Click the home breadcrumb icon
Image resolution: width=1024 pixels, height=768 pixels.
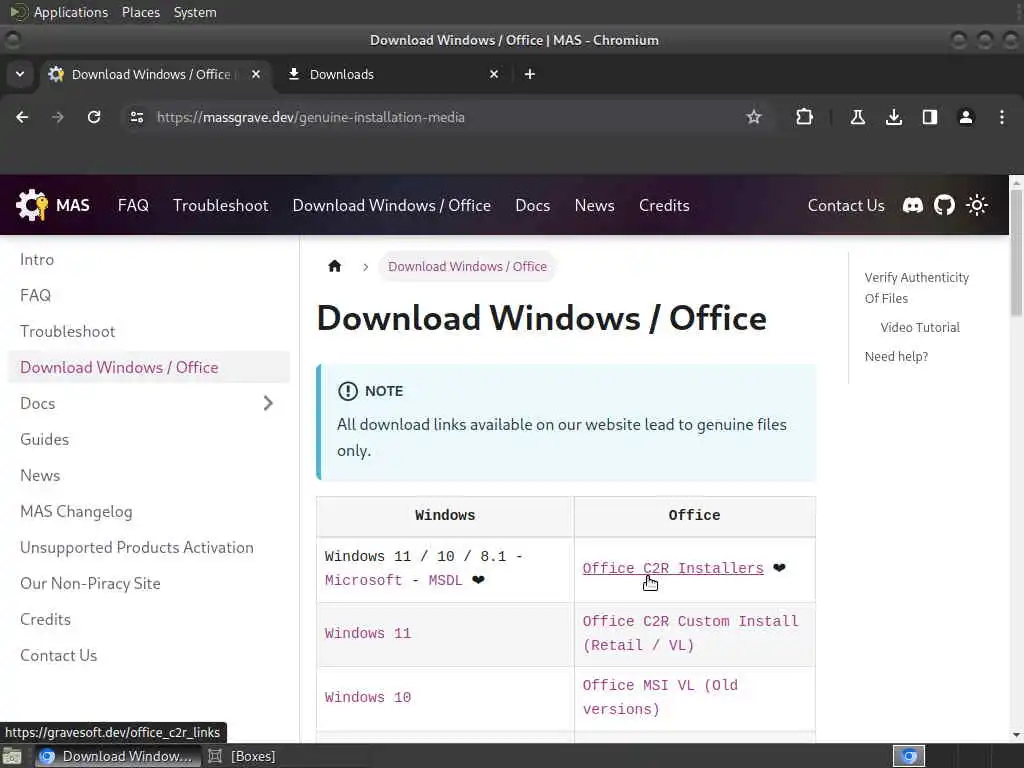(x=334, y=266)
